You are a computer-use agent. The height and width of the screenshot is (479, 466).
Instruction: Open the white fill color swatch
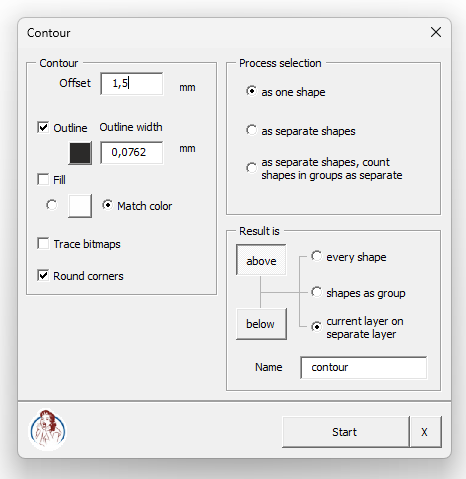pos(80,206)
